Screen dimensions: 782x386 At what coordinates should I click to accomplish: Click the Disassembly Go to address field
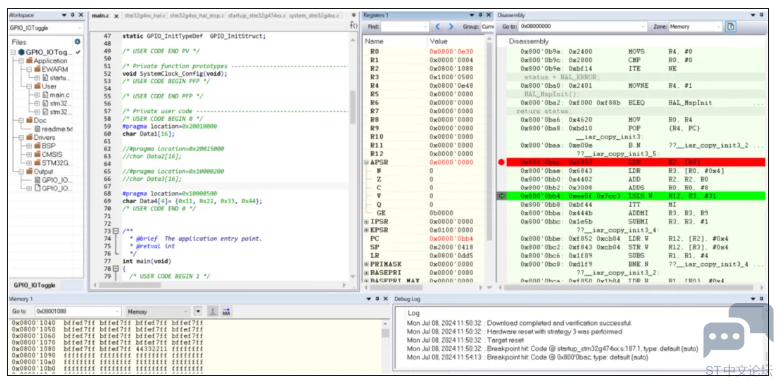pyautogui.click(x=582, y=26)
